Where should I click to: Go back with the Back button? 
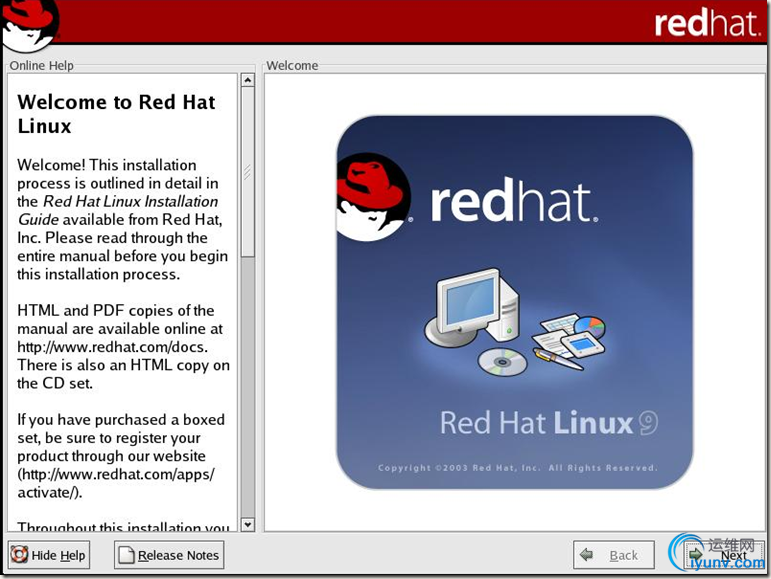614,555
